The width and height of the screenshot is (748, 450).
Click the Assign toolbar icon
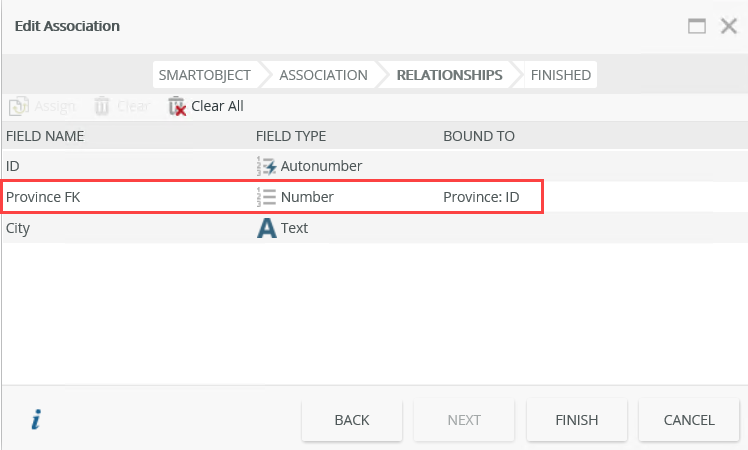pos(17,106)
